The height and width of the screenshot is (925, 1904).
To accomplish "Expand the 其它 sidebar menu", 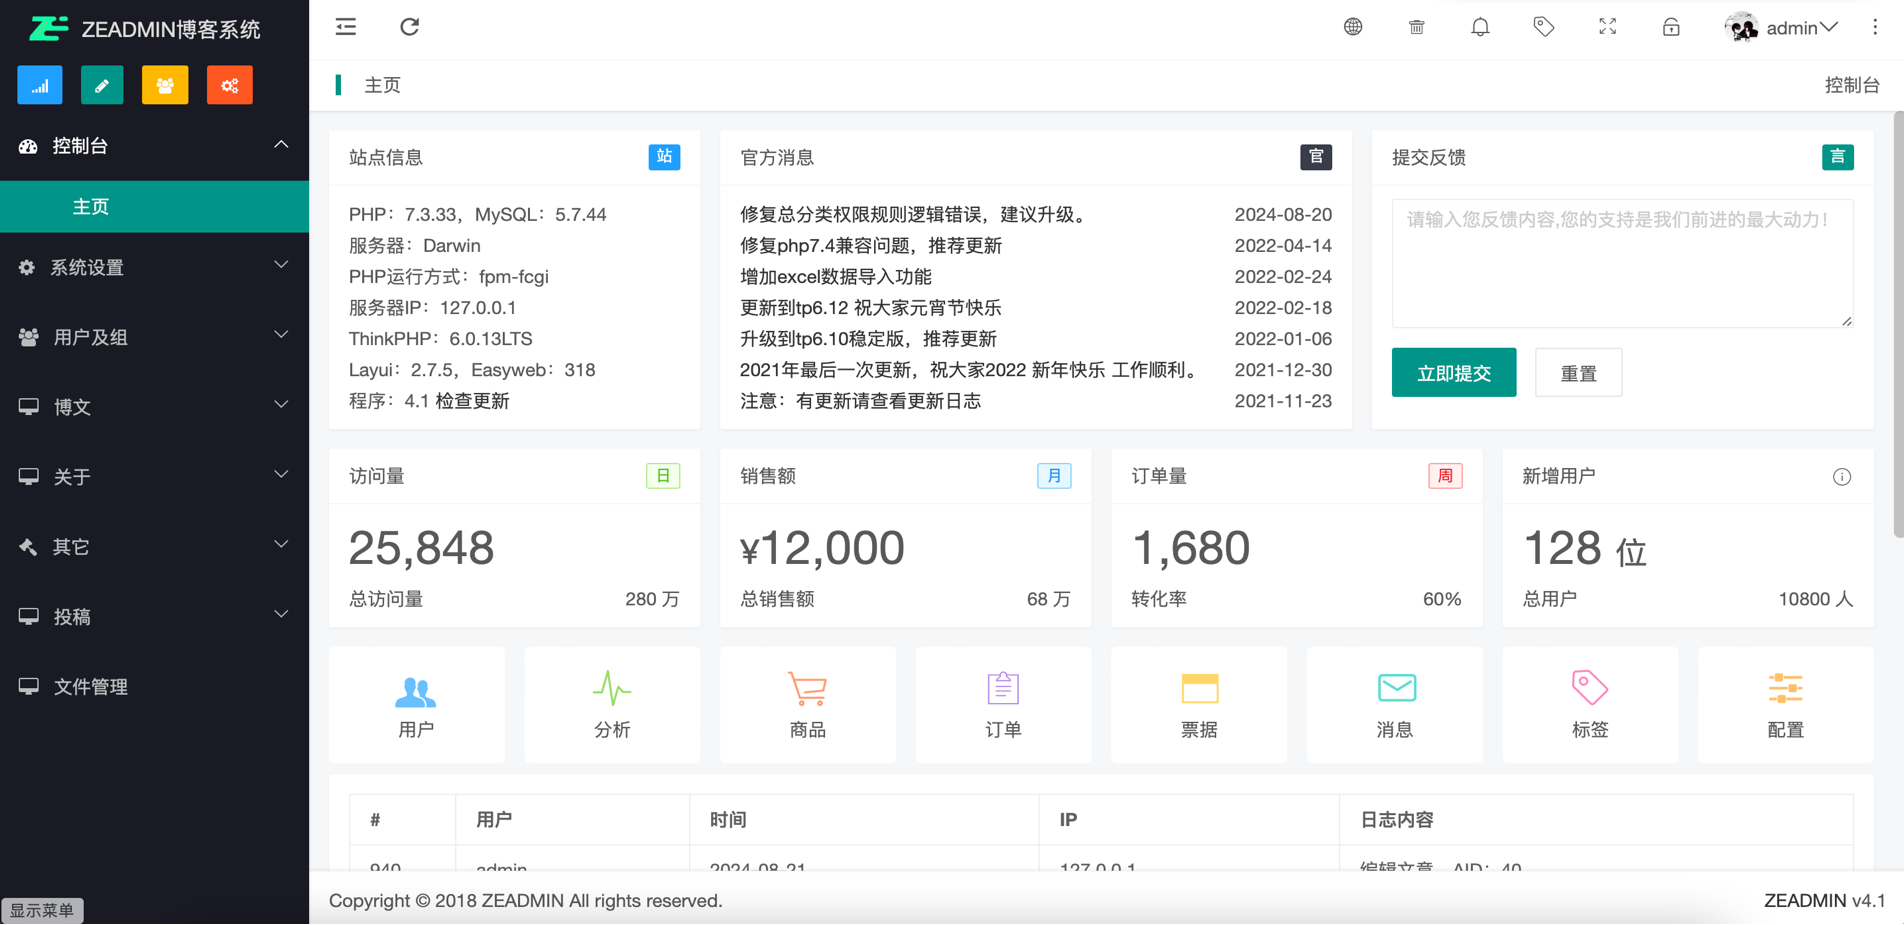I will click(154, 547).
